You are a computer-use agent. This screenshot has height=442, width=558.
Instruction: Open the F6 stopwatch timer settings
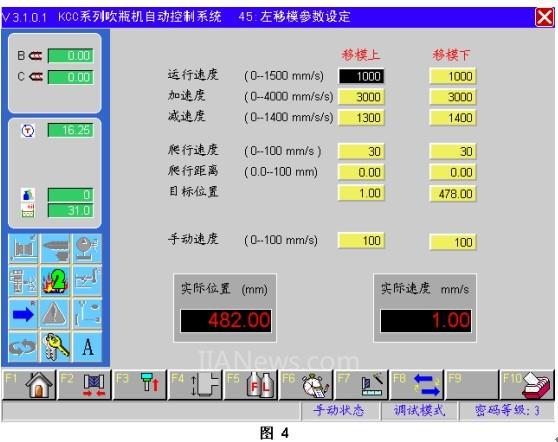pos(306,385)
